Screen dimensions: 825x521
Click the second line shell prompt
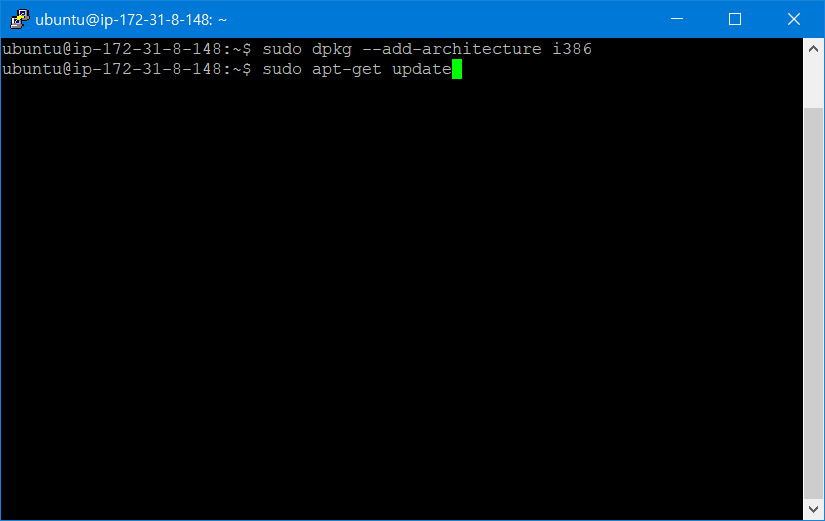pos(127,70)
